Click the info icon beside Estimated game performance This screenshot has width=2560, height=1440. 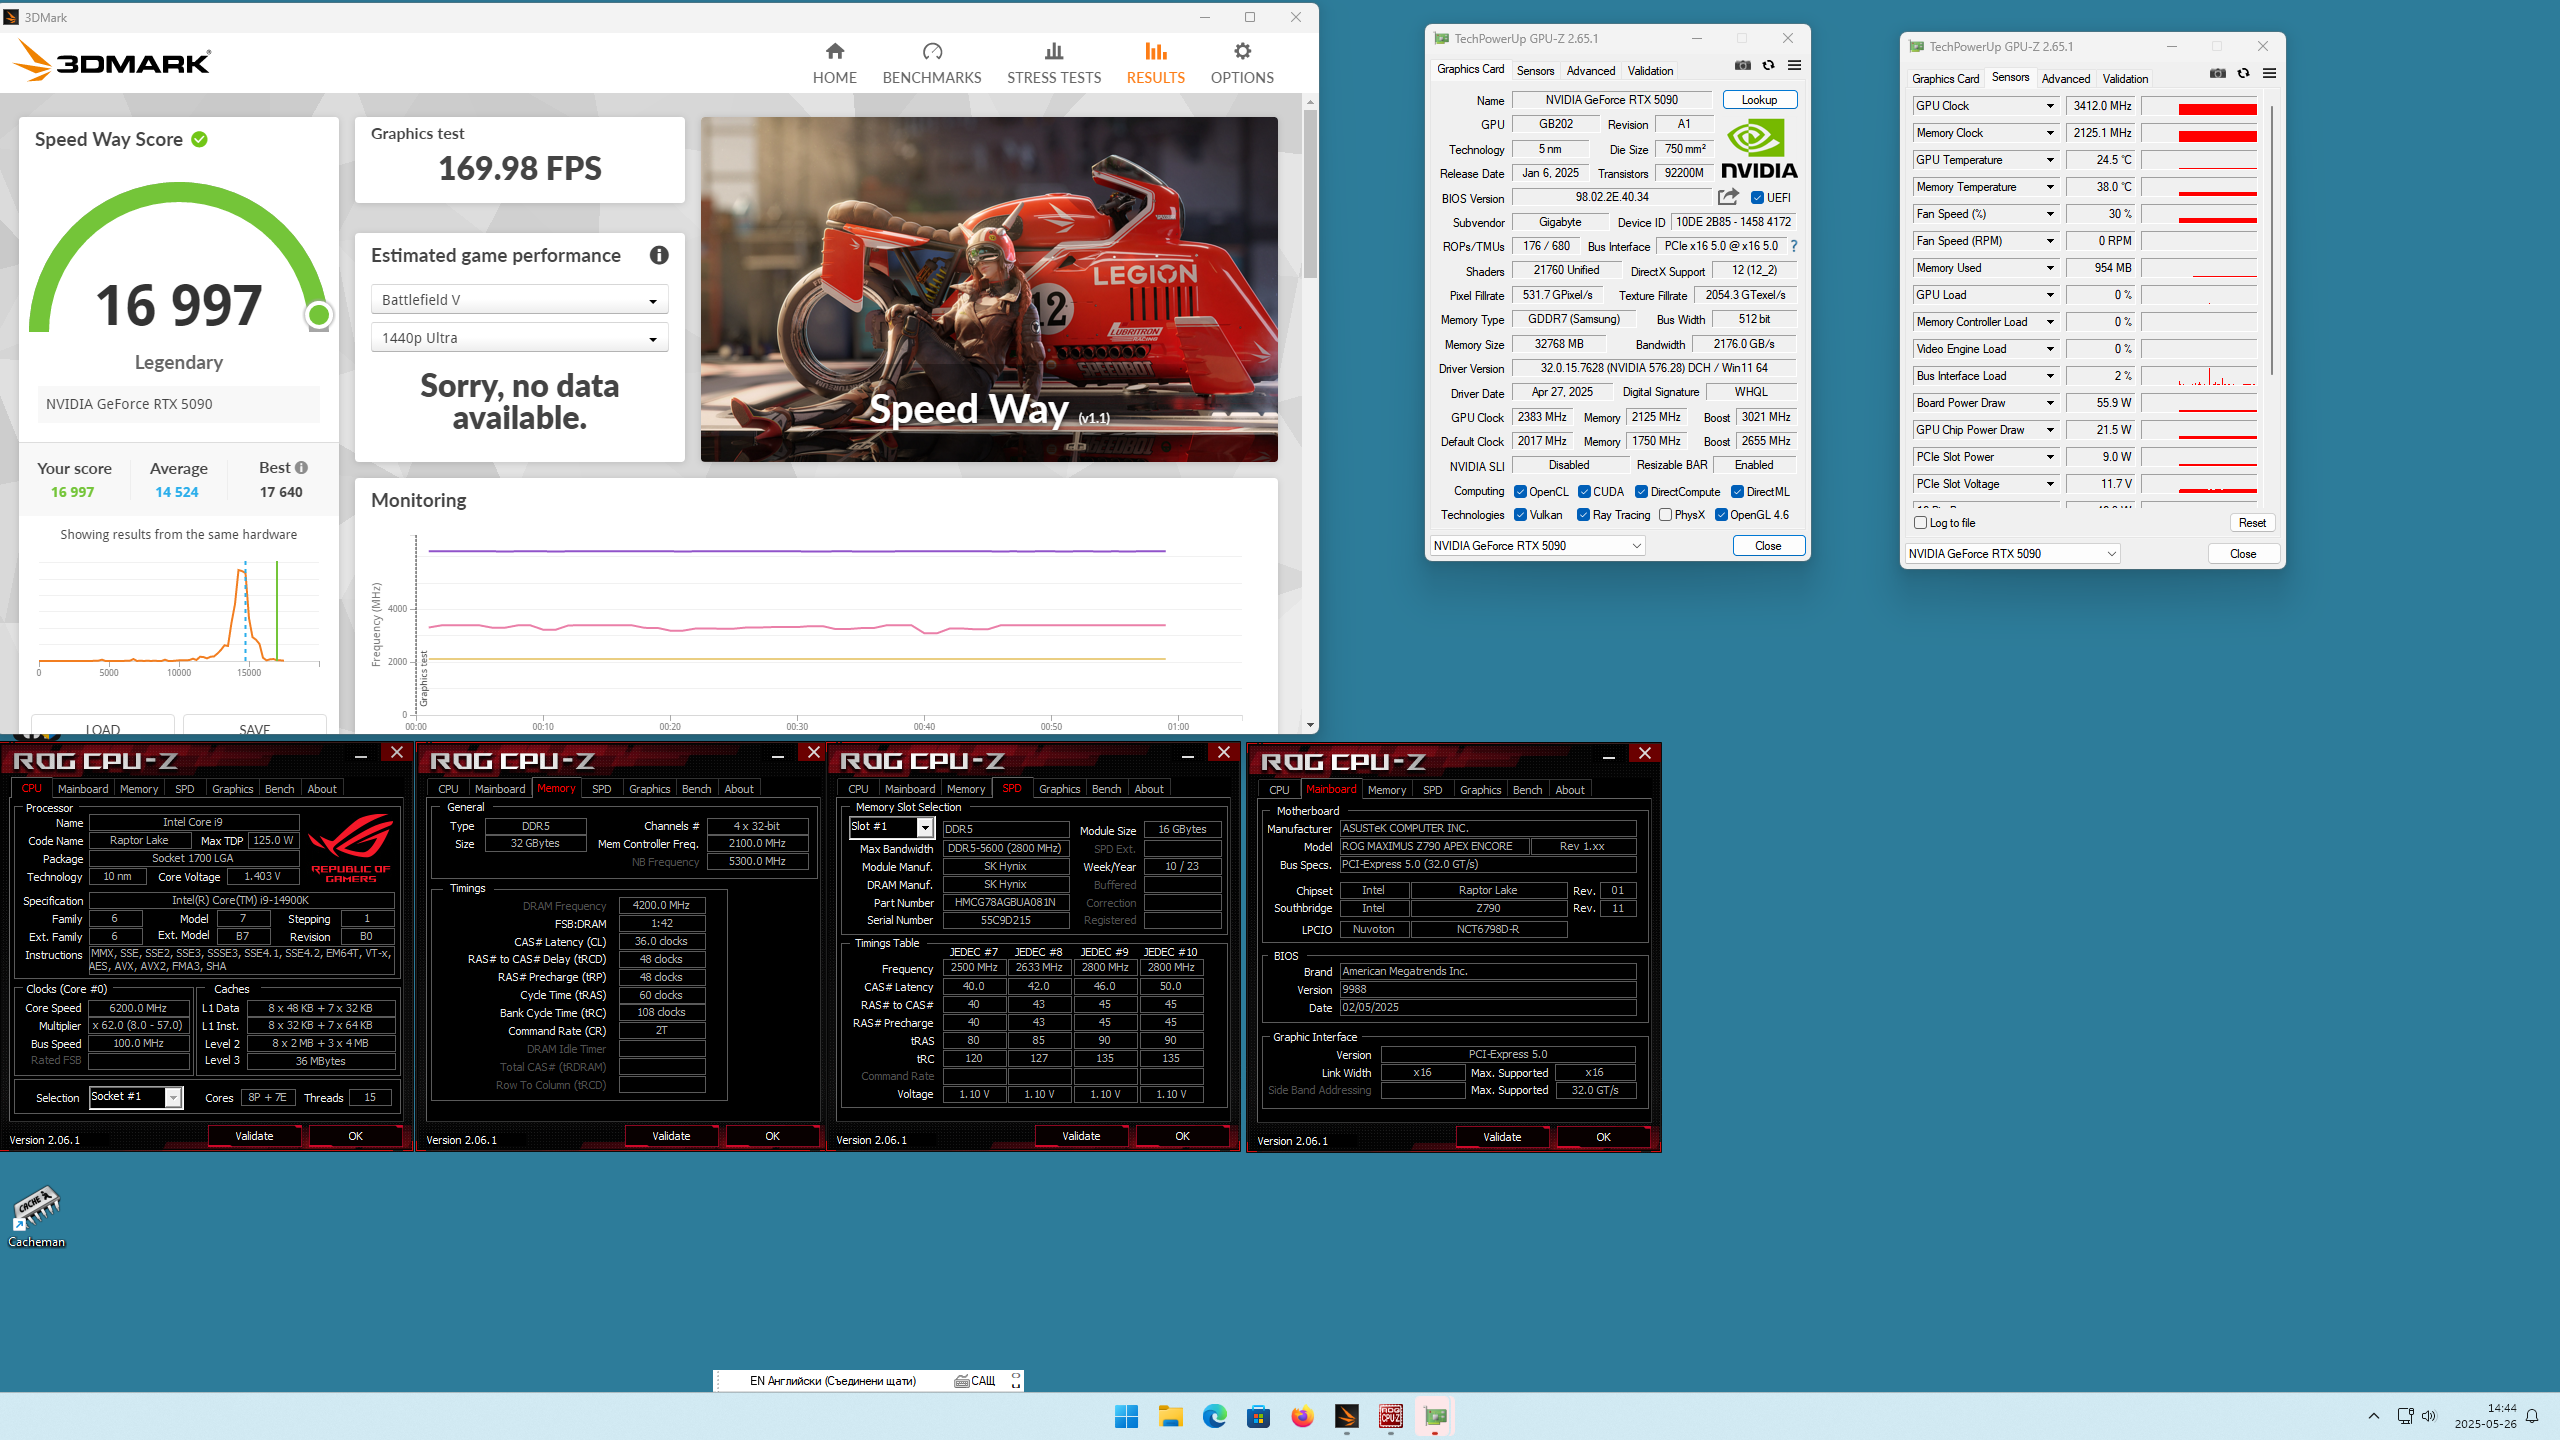pos(659,255)
